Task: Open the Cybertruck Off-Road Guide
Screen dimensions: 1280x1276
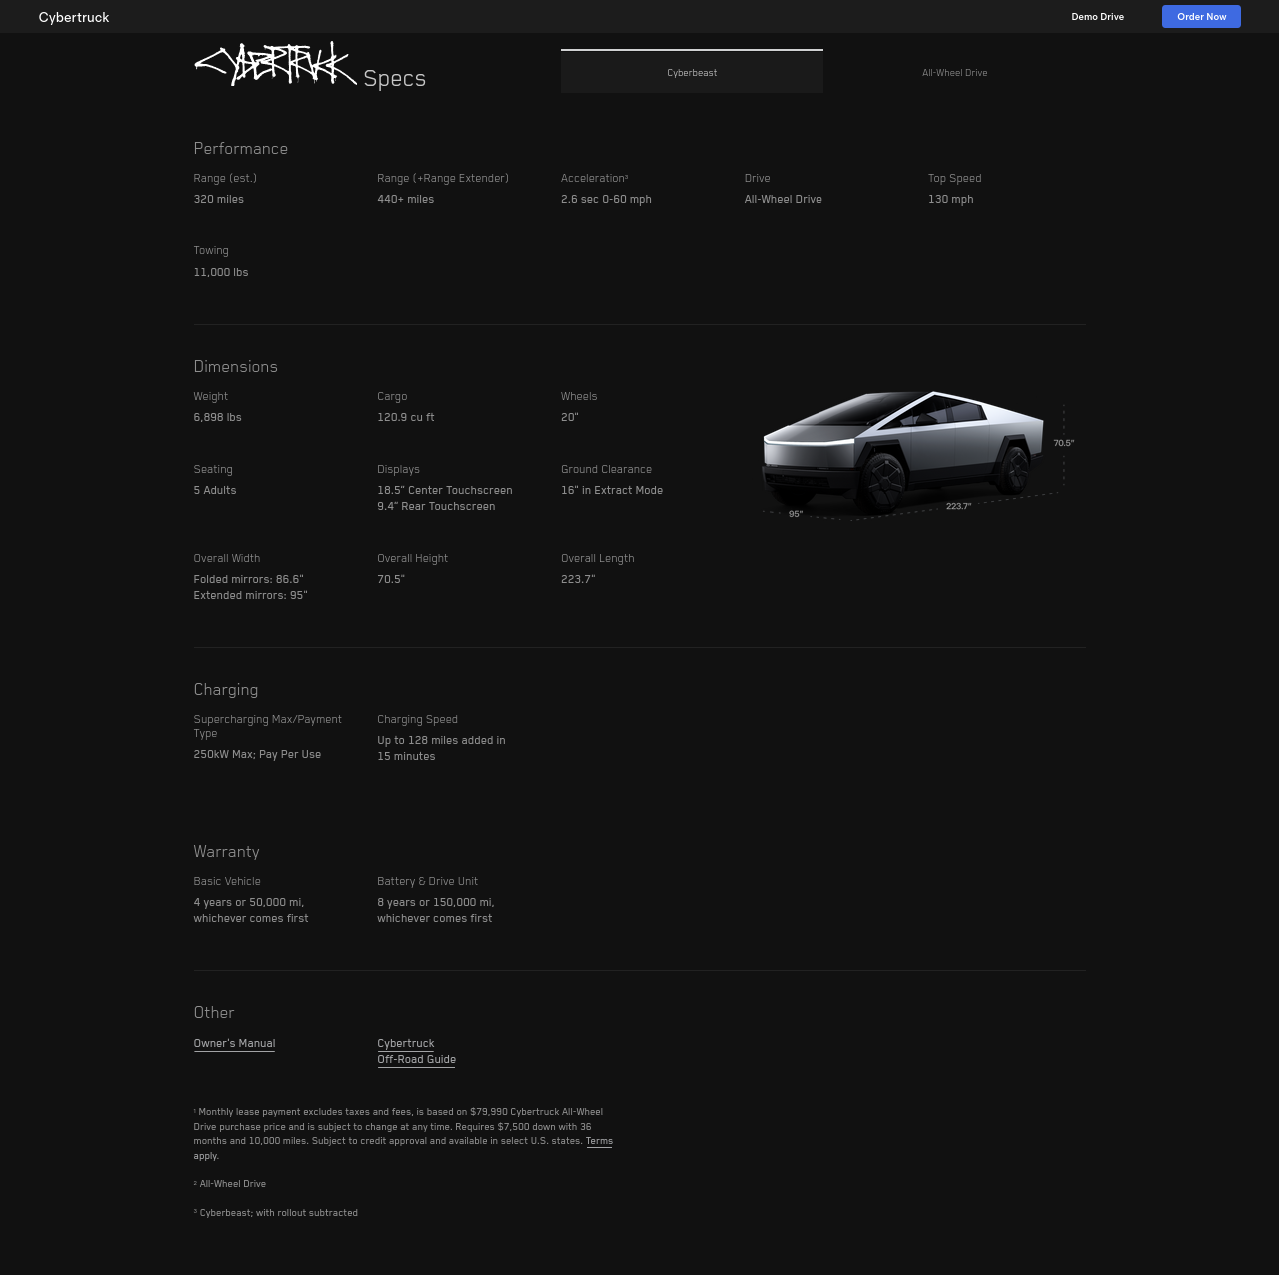Action: click(416, 1051)
